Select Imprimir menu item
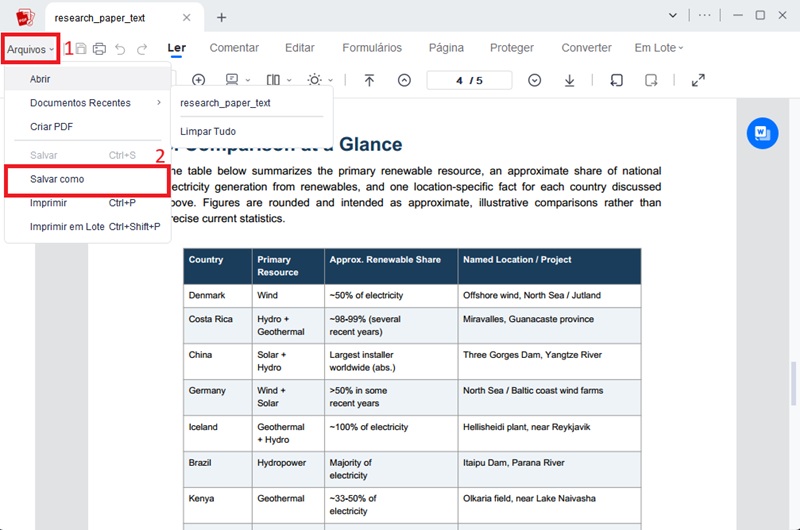800x530 pixels. click(88, 203)
